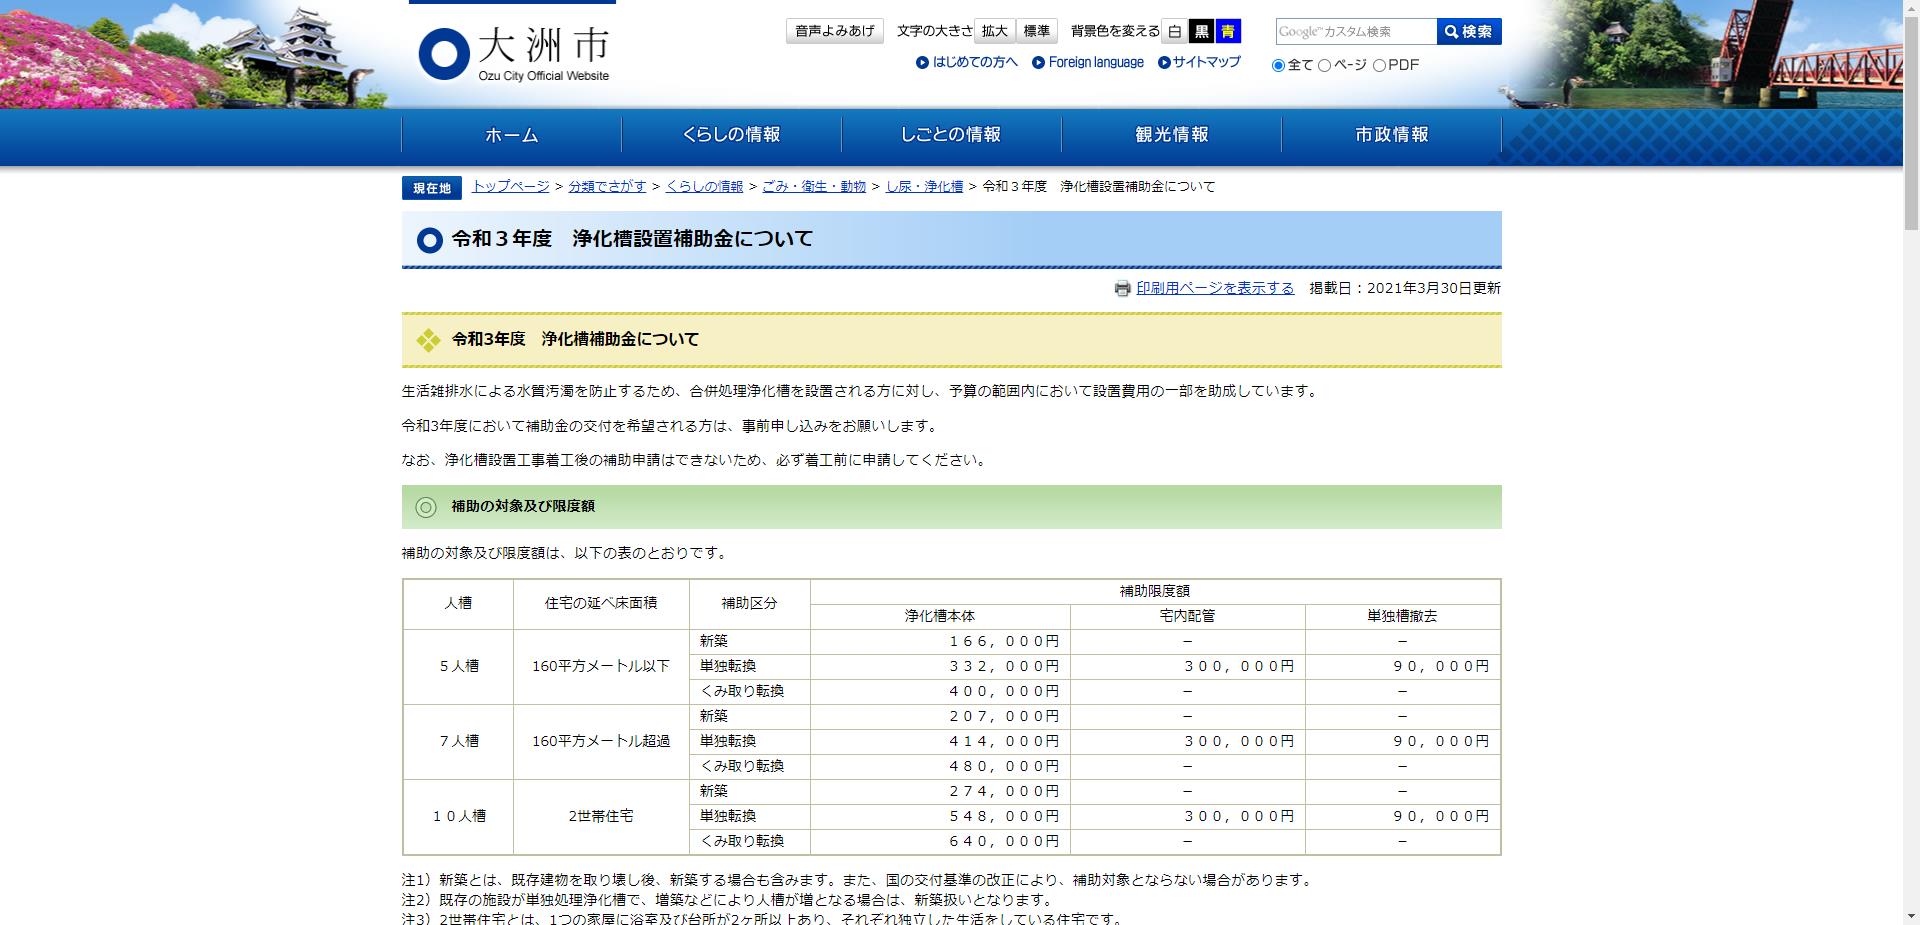Activate 音声よみあげ text-to-speech
1920x925 pixels.
[x=834, y=29]
